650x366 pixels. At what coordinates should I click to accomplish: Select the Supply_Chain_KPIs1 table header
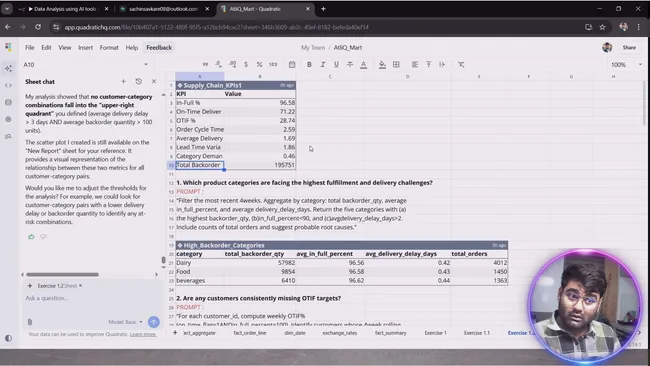click(235, 85)
